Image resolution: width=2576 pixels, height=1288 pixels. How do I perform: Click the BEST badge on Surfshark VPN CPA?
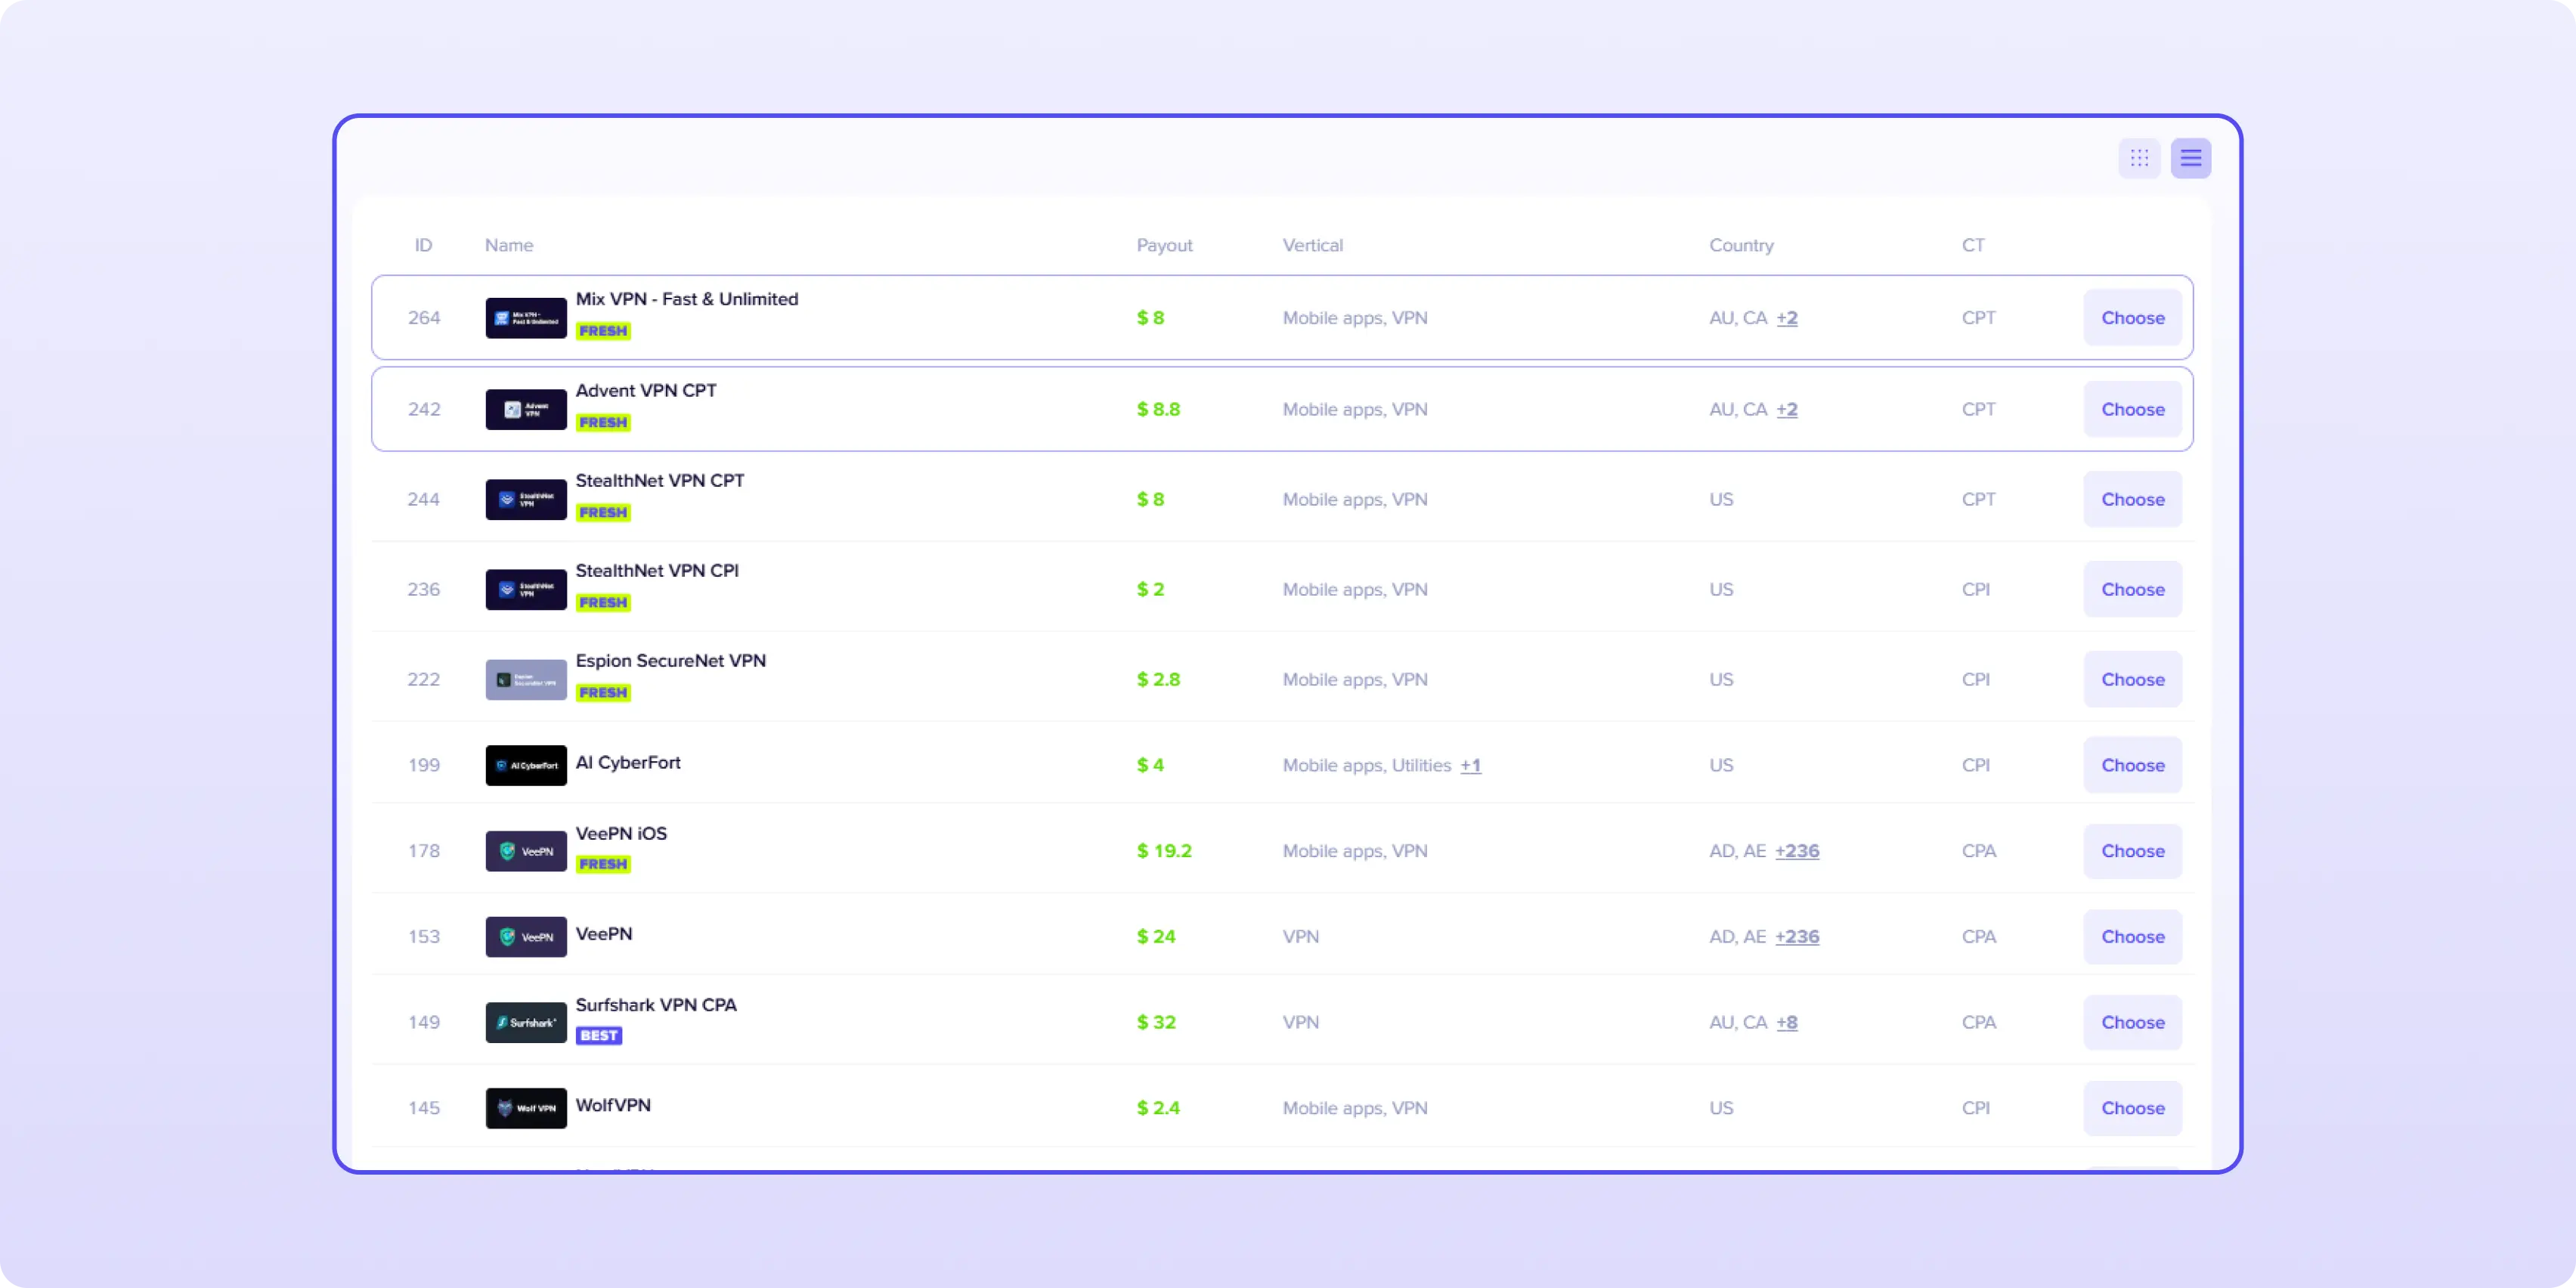599,1035
